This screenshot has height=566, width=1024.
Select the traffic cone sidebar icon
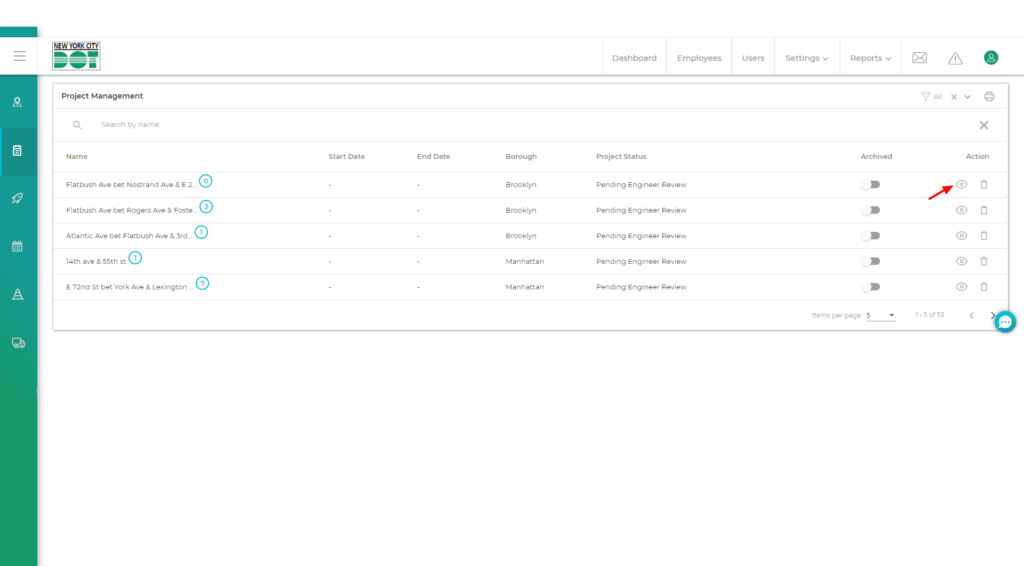[18, 294]
